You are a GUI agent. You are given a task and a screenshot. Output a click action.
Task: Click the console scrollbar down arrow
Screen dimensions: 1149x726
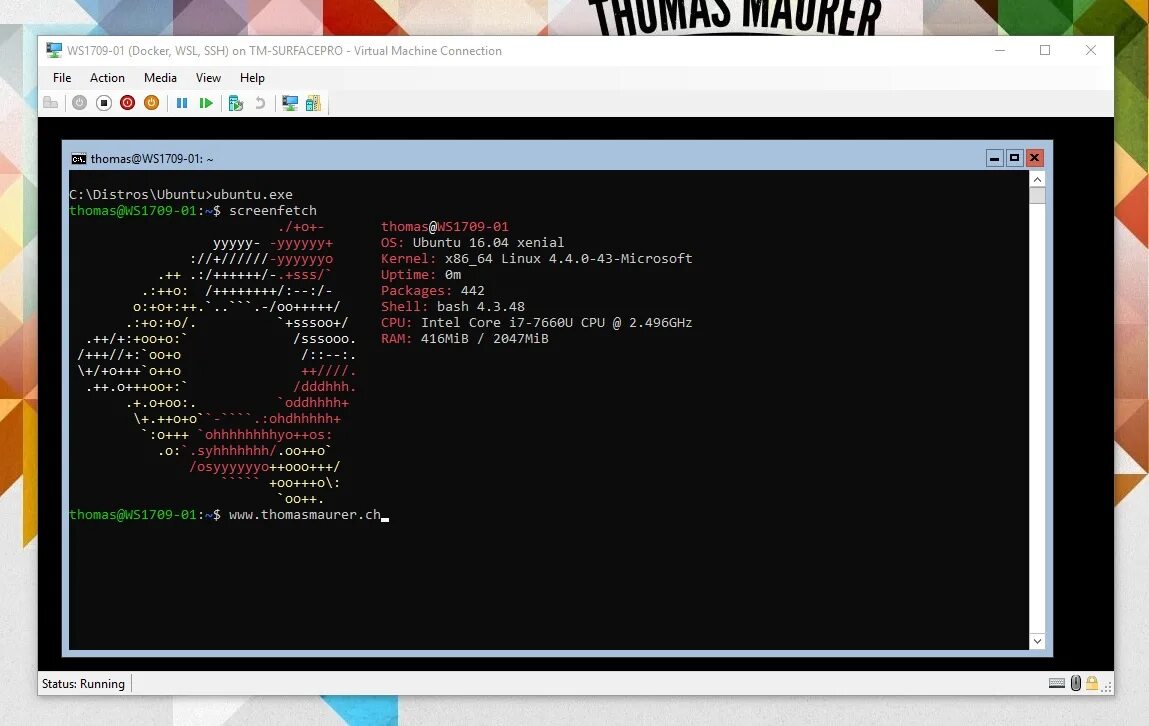pos(1037,641)
